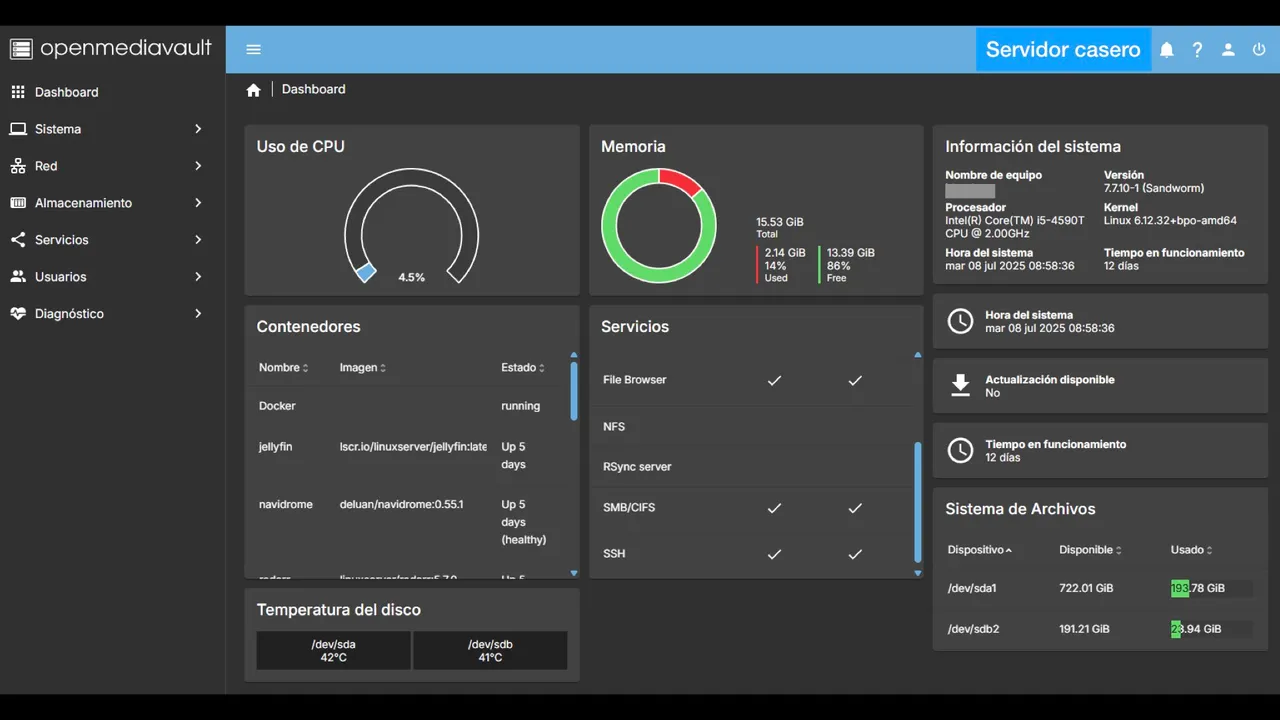Viewport: 1280px width, 720px height.
Task: Toggle the hamburger menu icon
Action: click(253, 49)
